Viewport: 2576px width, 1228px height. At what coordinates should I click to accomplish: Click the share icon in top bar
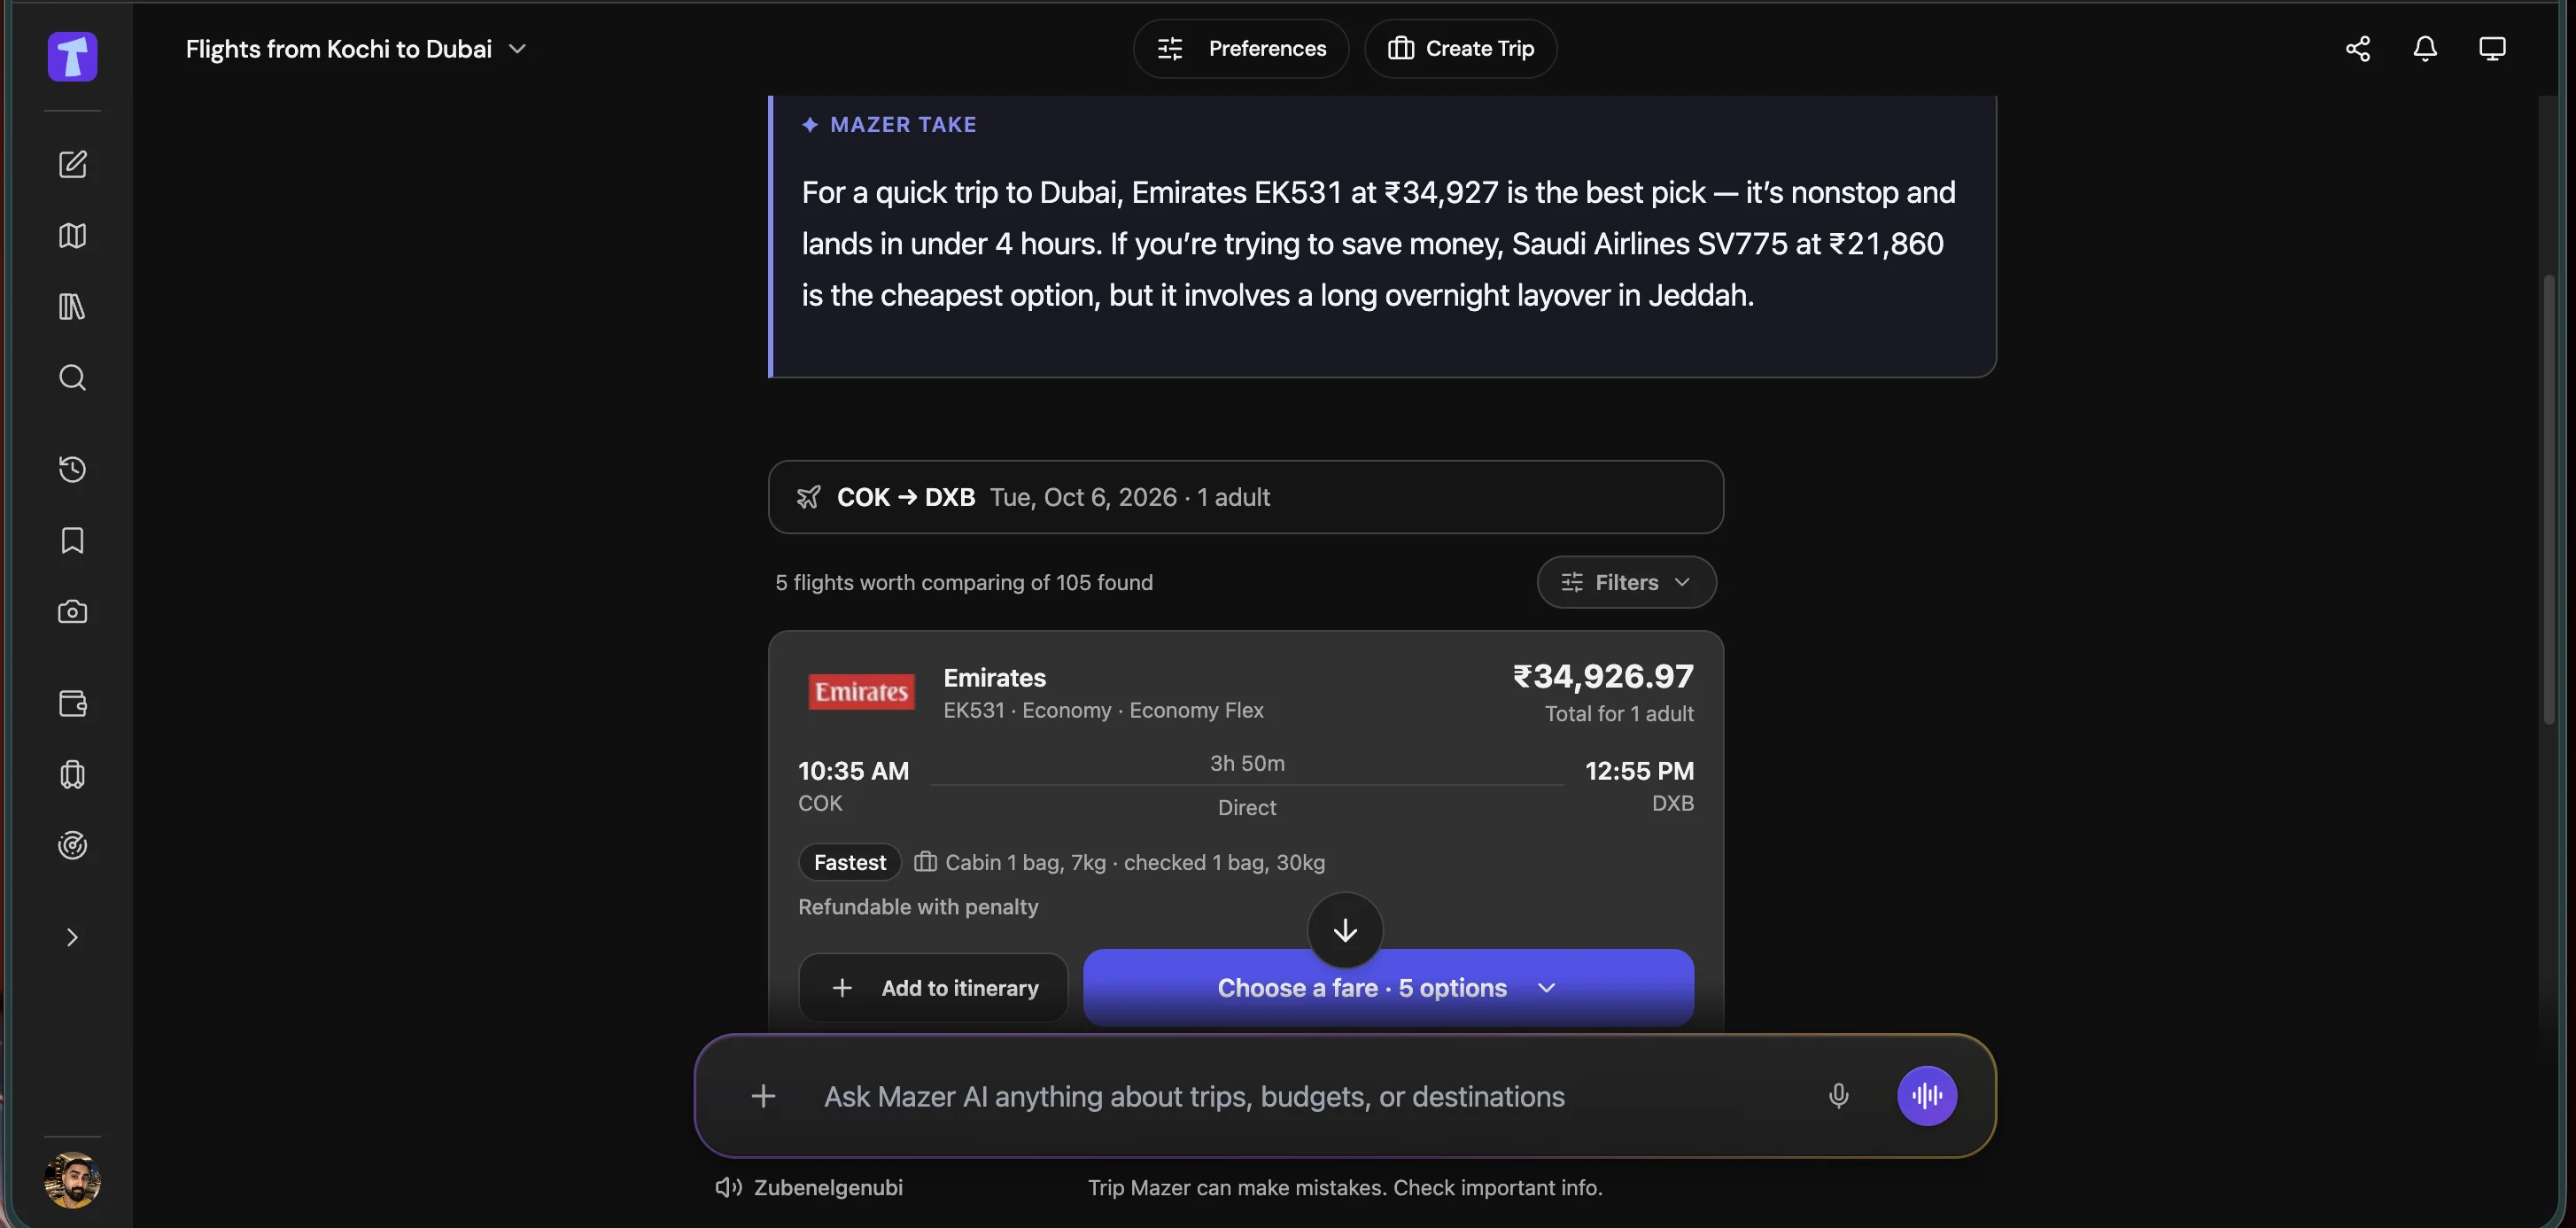(x=2358, y=48)
